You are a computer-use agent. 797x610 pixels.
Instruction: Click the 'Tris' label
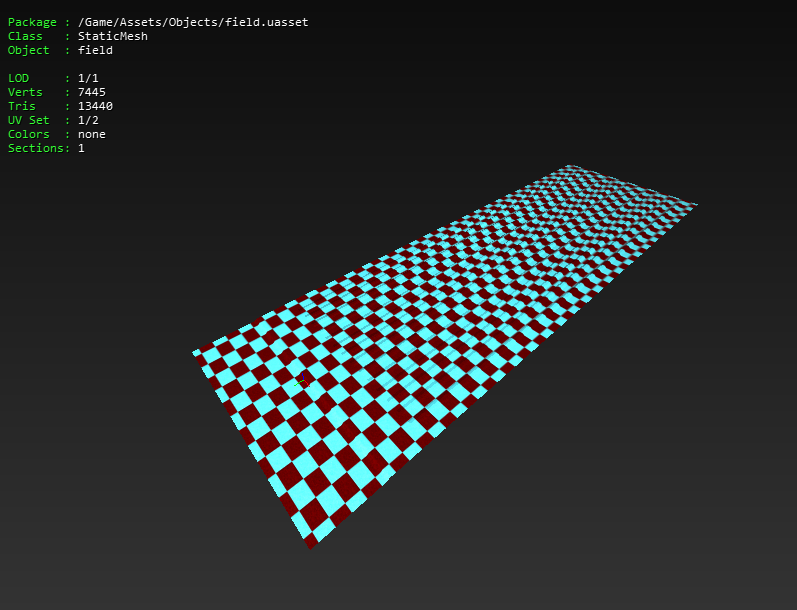pos(21,106)
